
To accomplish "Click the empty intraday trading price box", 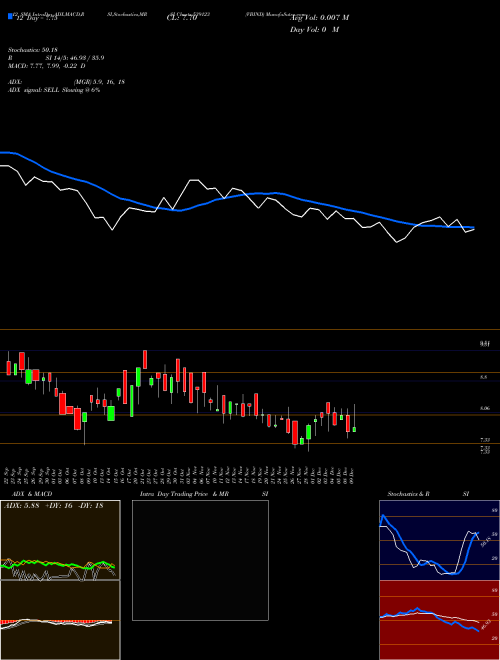I will (x=200, y=560).
